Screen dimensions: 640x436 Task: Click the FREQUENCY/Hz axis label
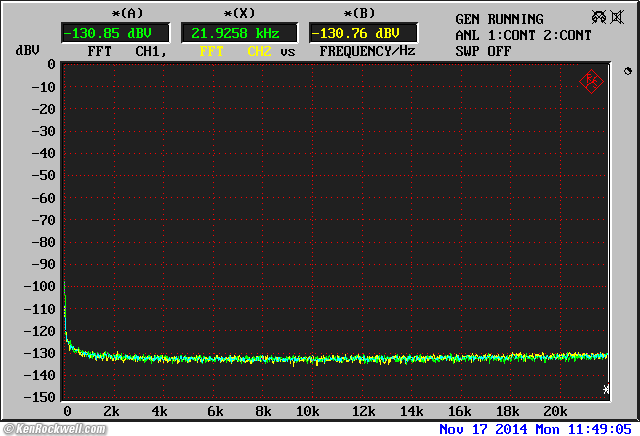pos(367,51)
